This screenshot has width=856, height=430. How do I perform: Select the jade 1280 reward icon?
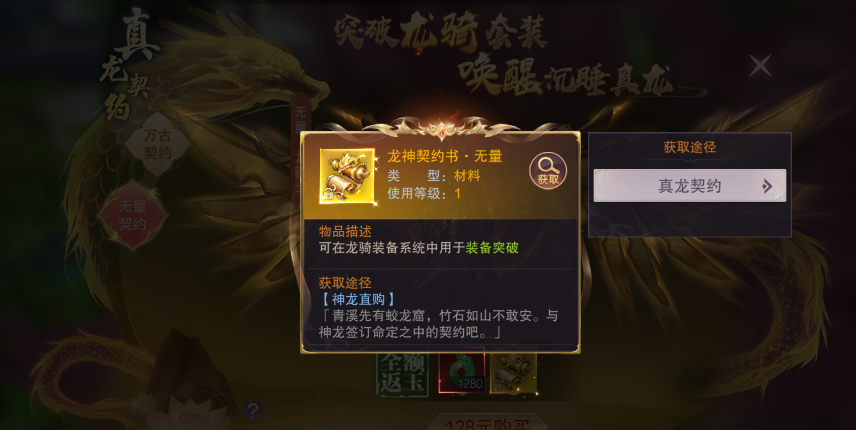tap(462, 373)
